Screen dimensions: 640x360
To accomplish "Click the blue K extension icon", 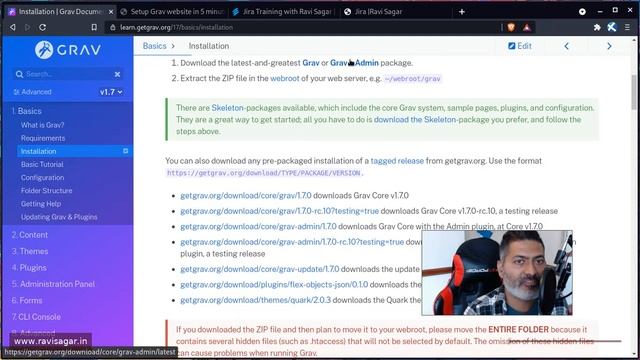I will (611, 27).
